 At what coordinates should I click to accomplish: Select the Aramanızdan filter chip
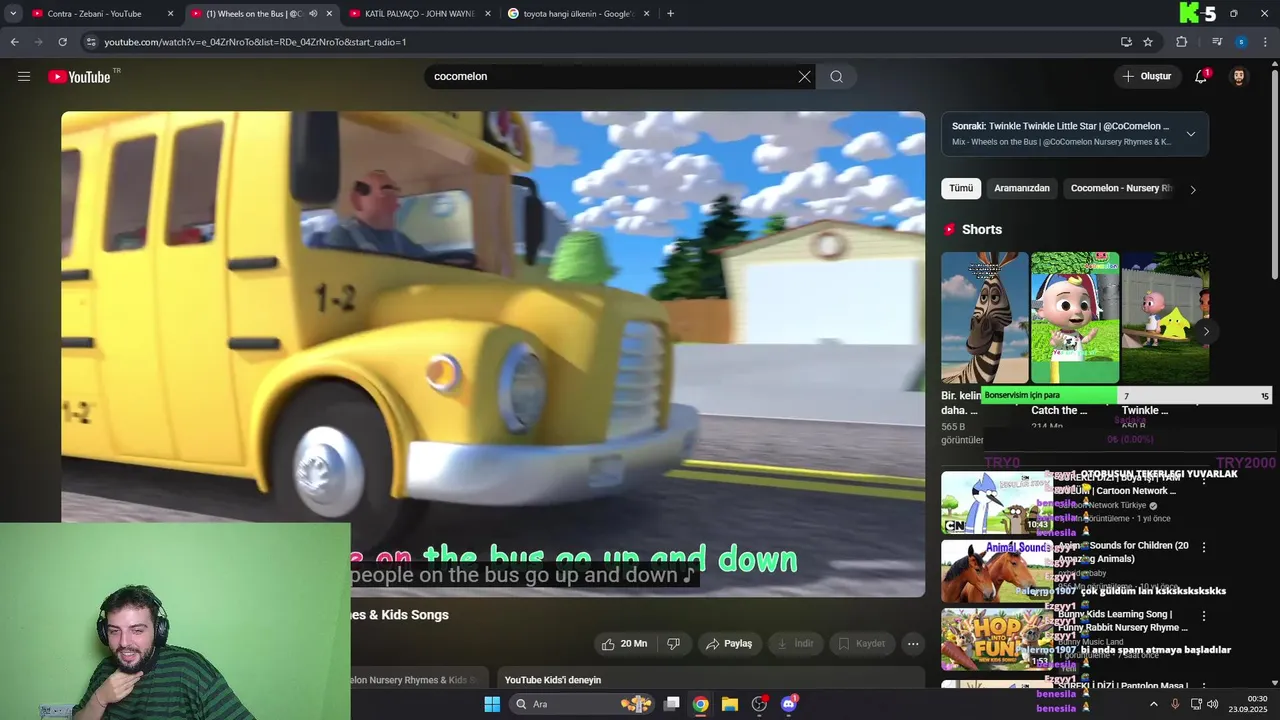pos(1022,188)
